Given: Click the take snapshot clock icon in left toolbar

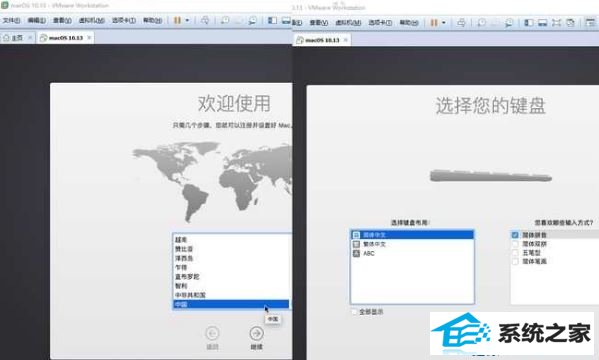Looking at the screenshot, I should 225,20.
